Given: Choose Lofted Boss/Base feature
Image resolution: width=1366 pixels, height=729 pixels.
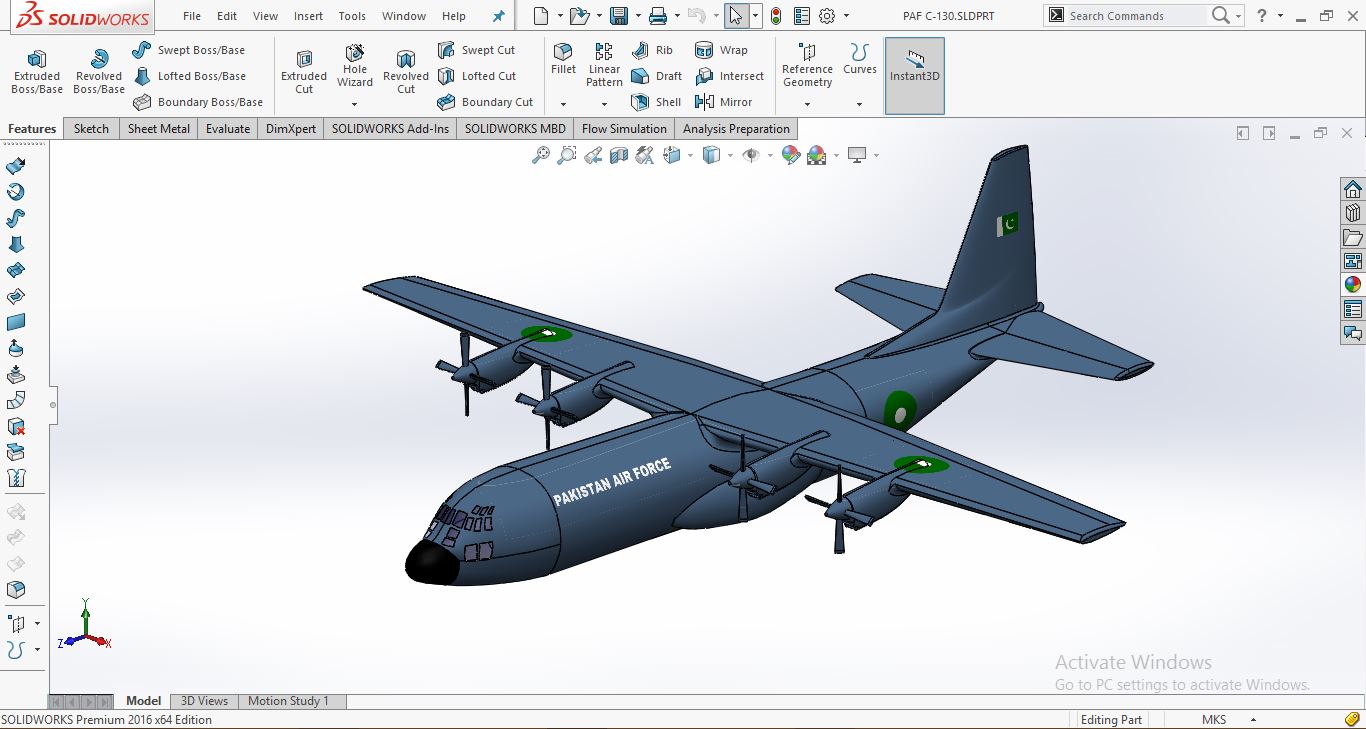Looking at the screenshot, I should pos(189,76).
